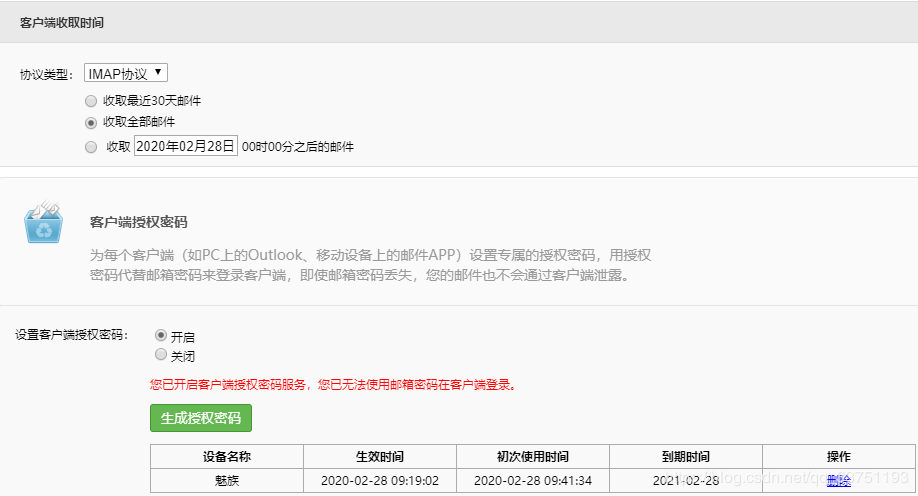
Task: Click the 魅族 device name cell
Action: coord(227,481)
